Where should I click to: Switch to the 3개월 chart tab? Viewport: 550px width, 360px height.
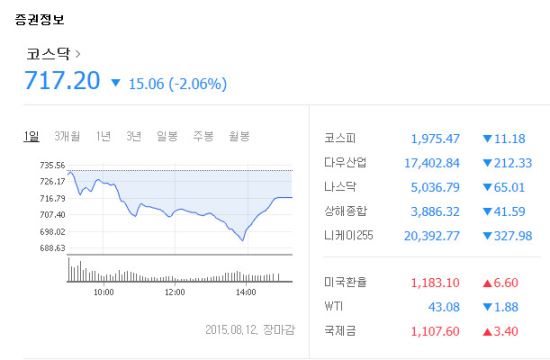(67, 136)
